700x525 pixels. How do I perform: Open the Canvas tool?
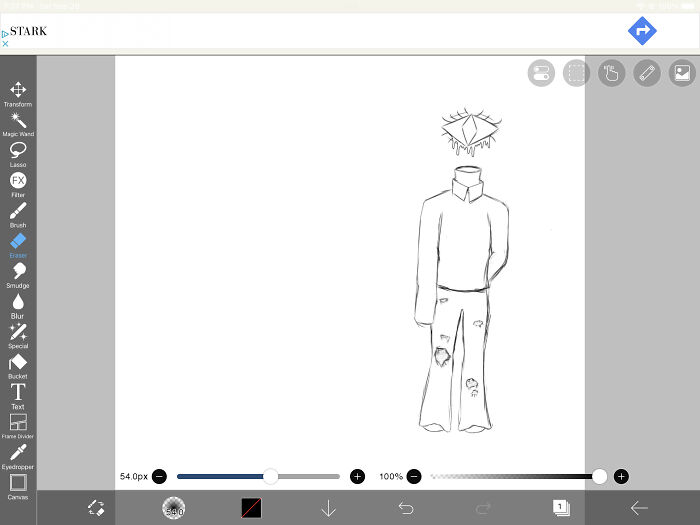18,487
